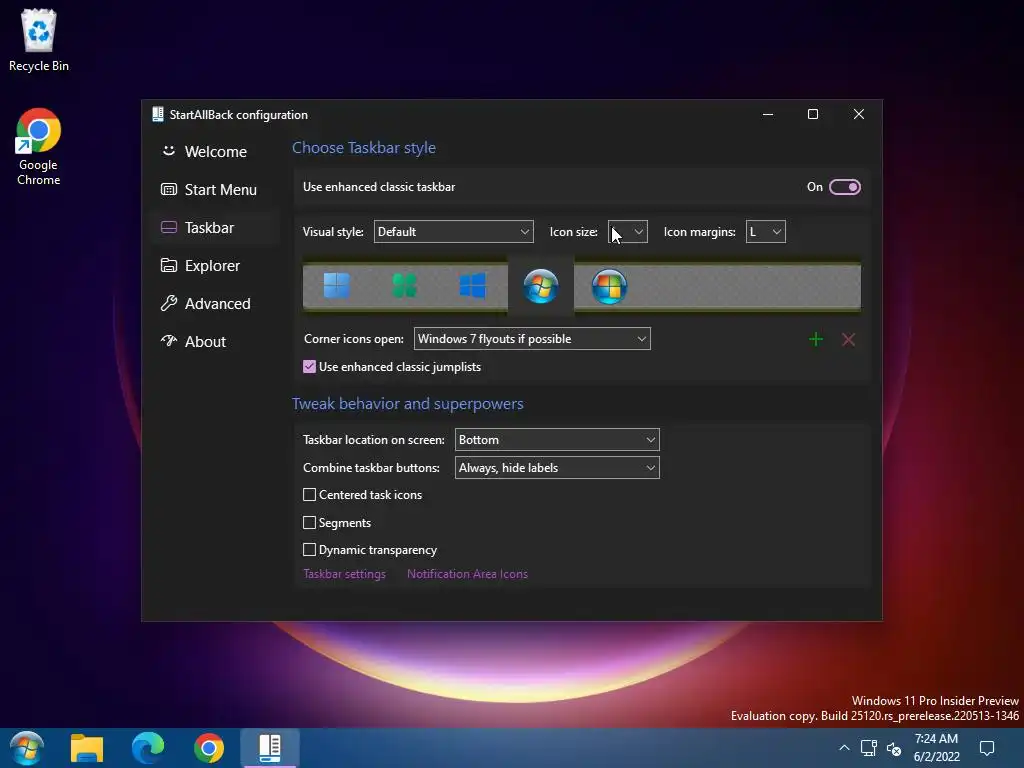The width and height of the screenshot is (1024, 768).
Task: Select the Windows 11 start button style
Action: 337,285
